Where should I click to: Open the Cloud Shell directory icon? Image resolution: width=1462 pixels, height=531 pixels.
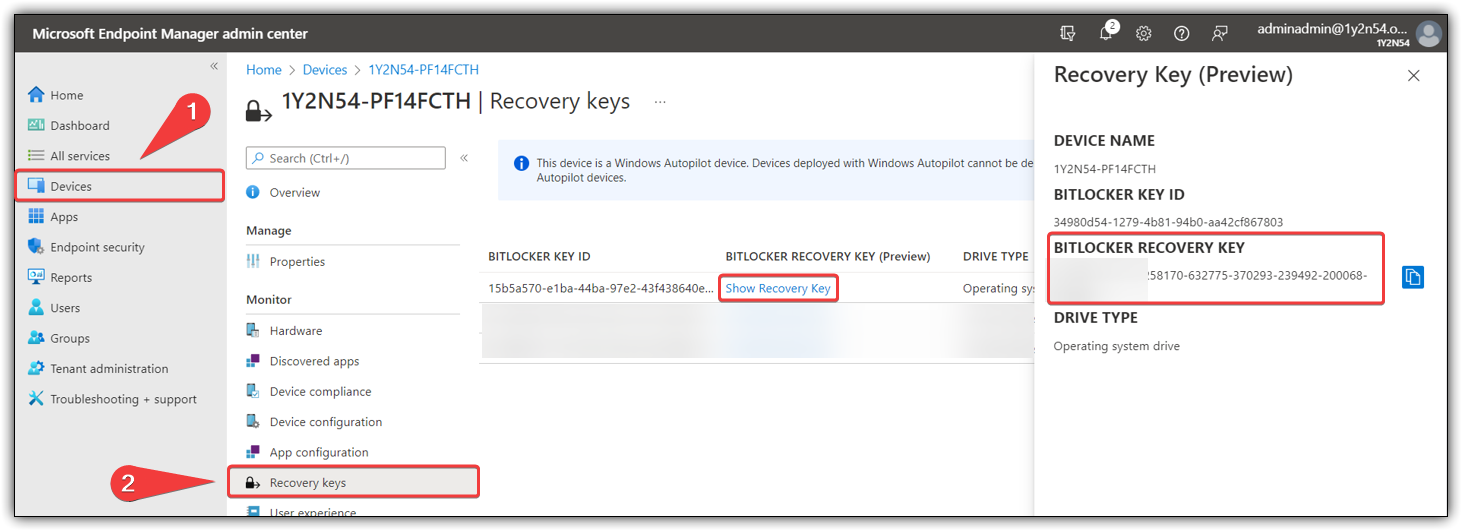(1068, 34)
